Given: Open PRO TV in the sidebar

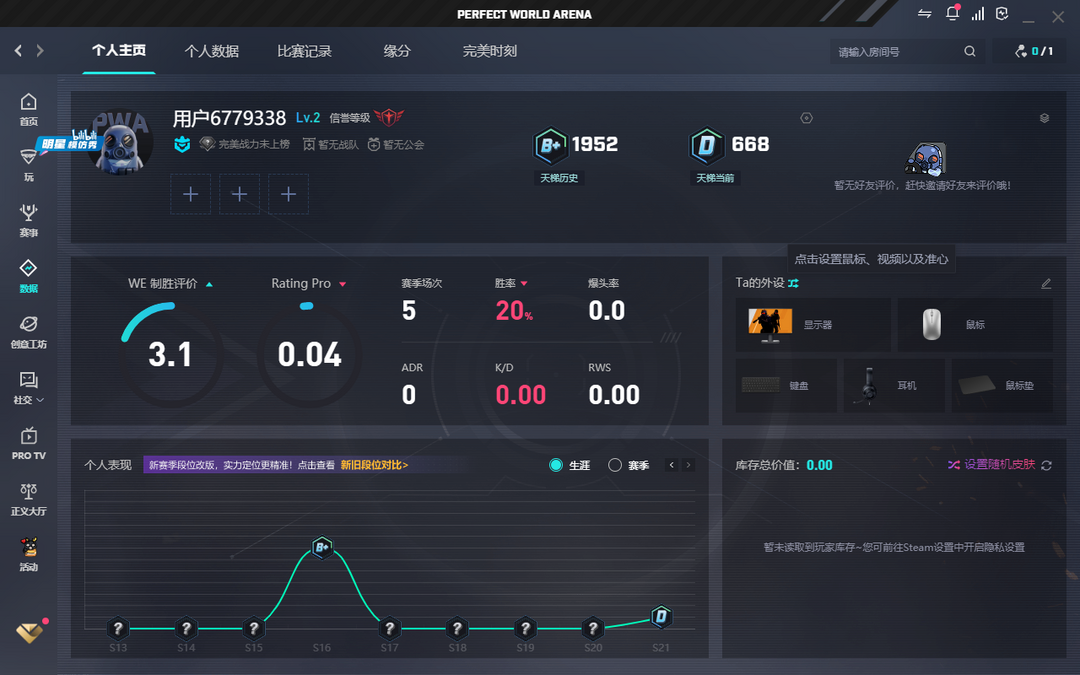Looking at the screenshot, I should [28, 444].
